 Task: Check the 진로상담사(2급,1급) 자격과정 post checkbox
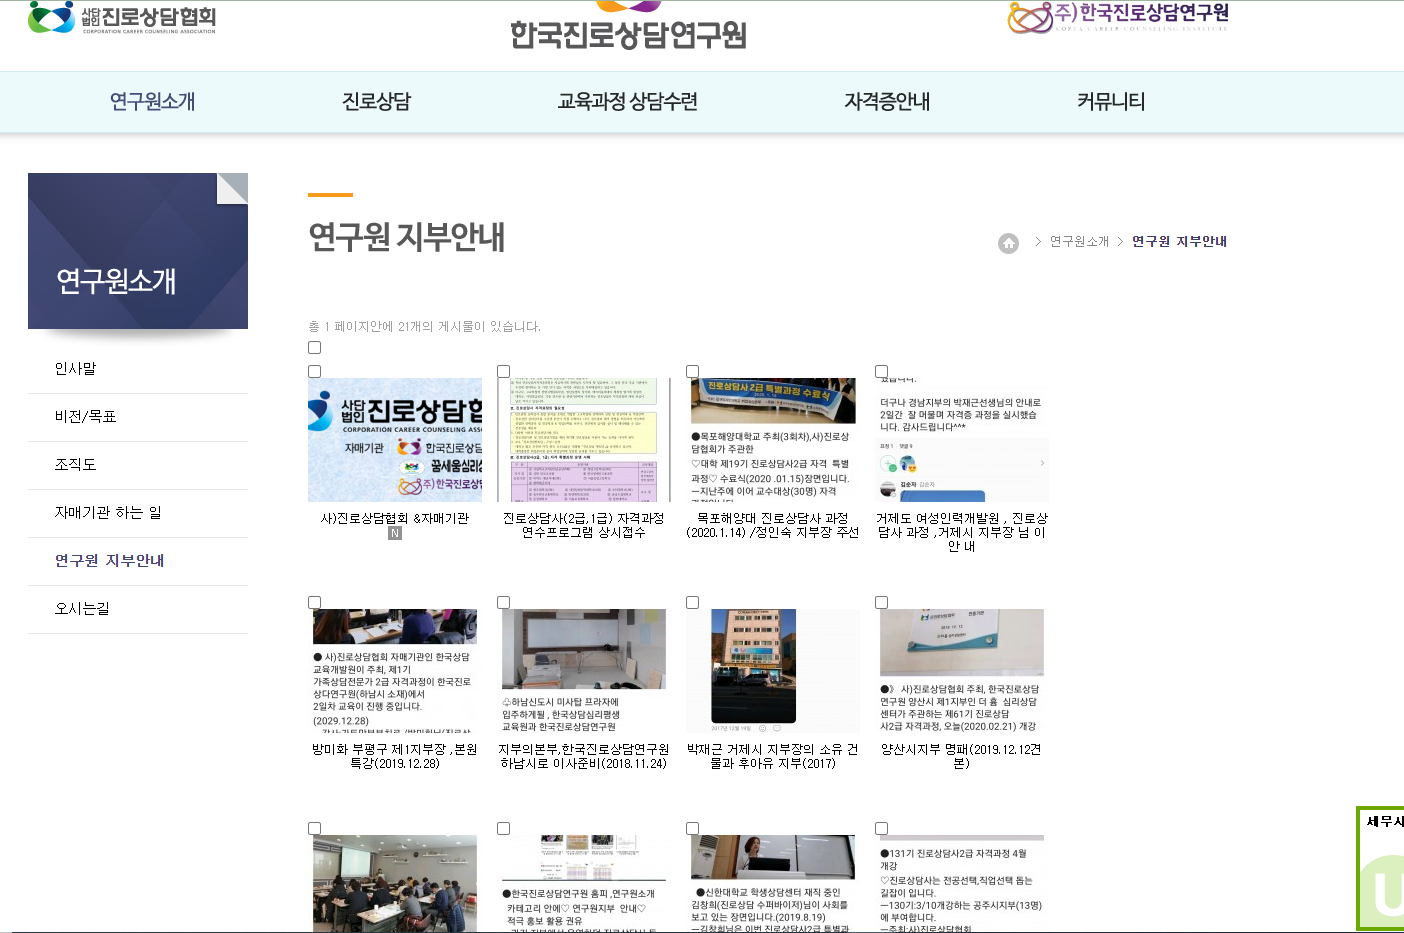coord(503,372)
